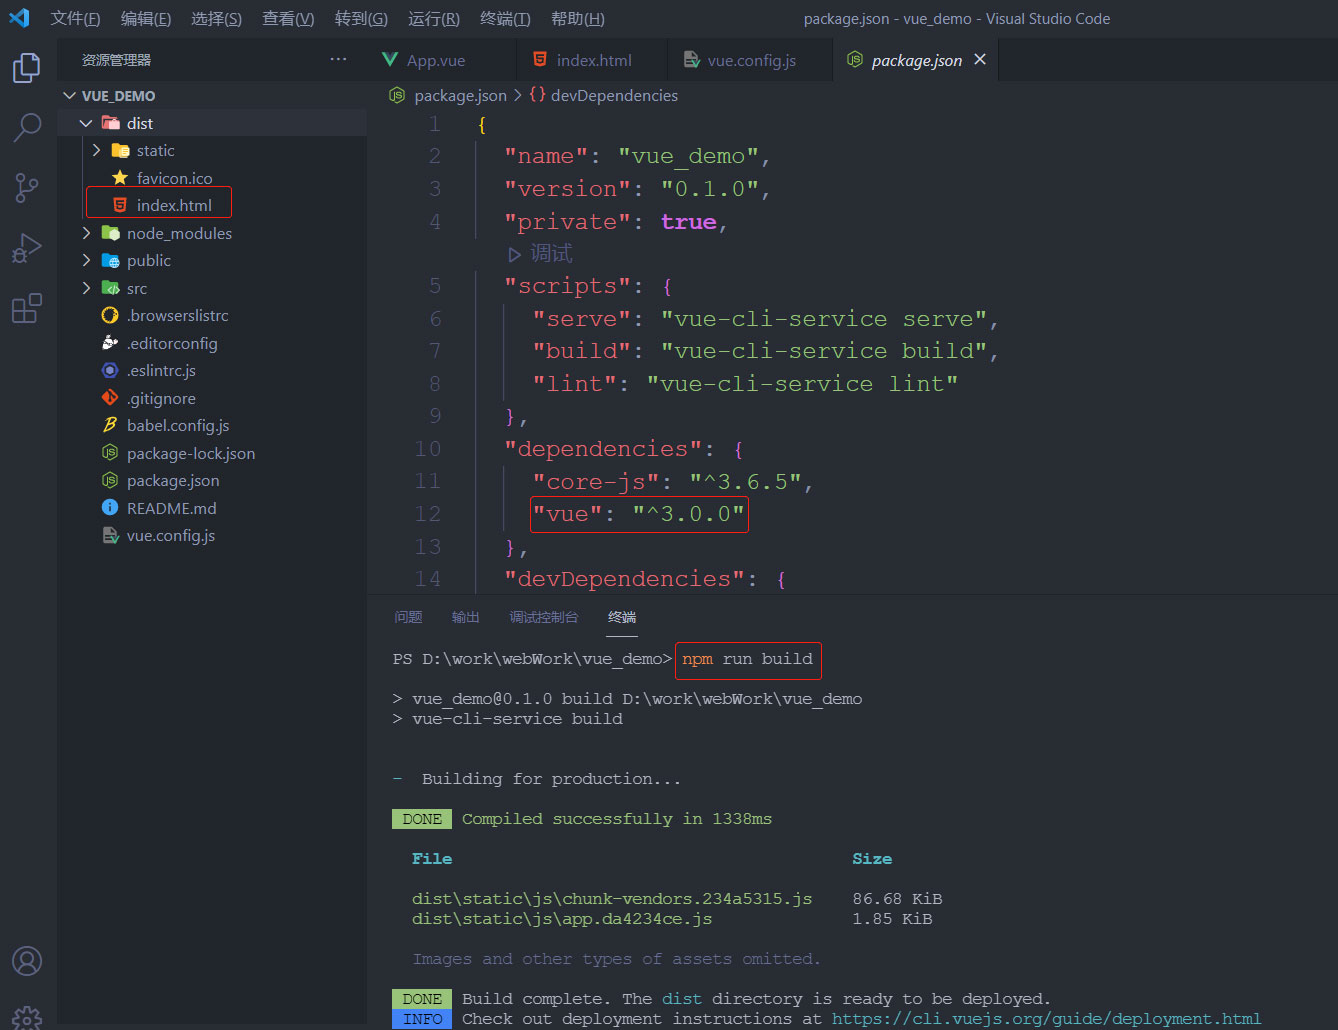Click the .browserslistrc file icon

pos(110,315)
